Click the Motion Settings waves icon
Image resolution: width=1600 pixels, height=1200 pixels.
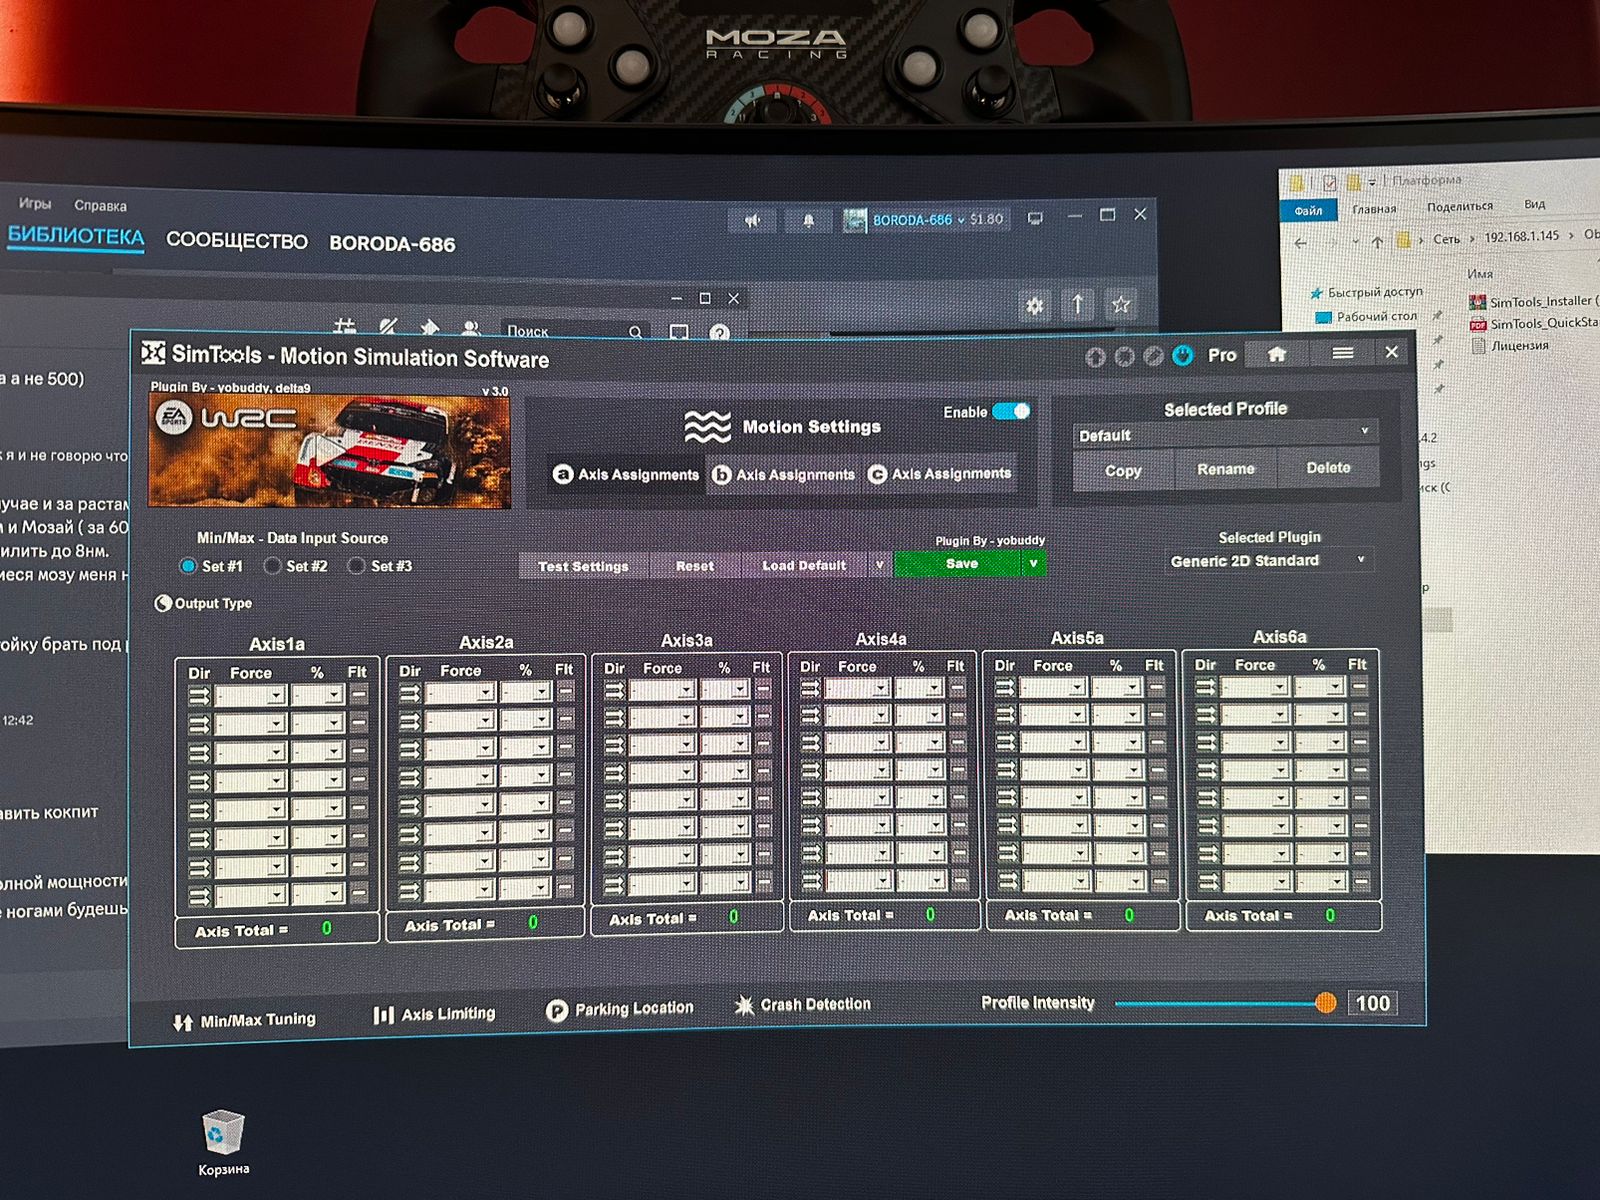click(707, 427)
